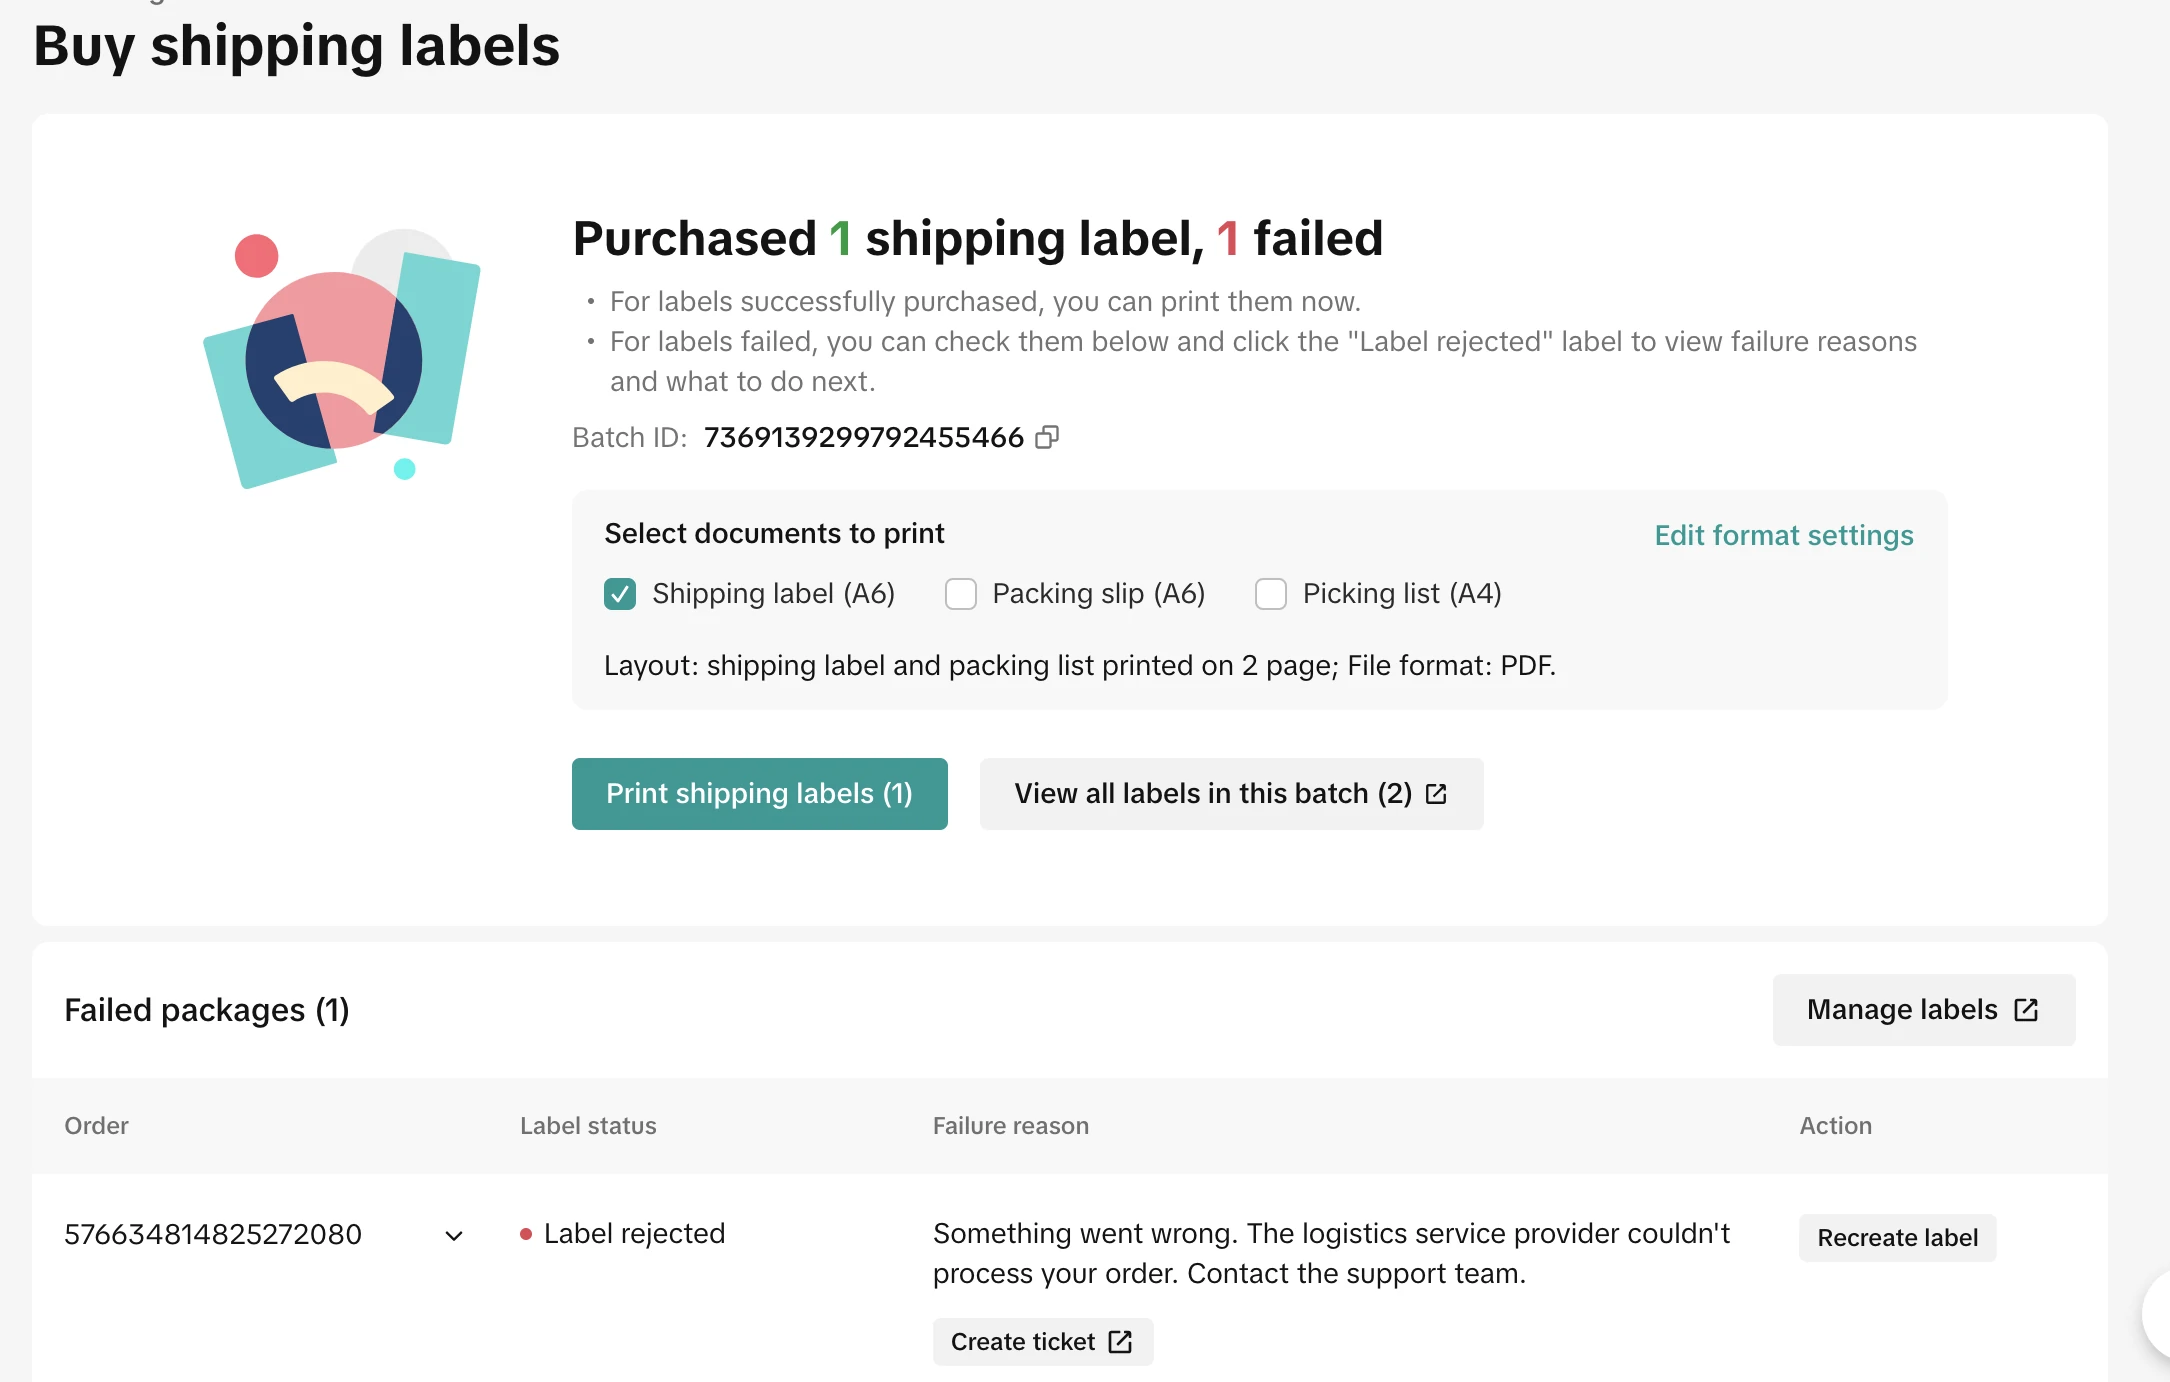Screen dimensions: 2170x1382
Task: Click the Batch ID number 7369139299792455466
Action: coord(863,437)
